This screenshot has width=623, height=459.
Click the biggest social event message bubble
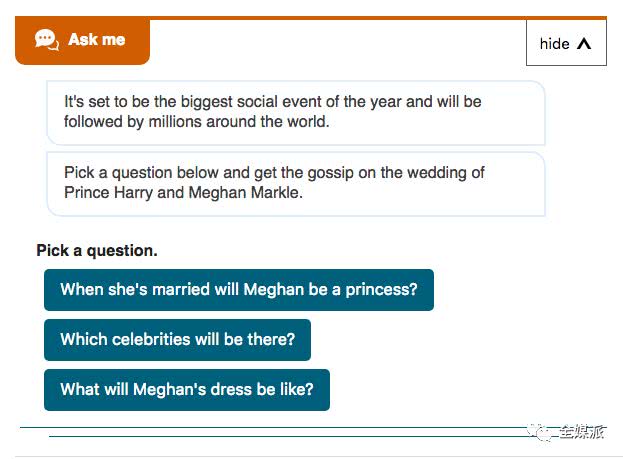tap(295, 112)
